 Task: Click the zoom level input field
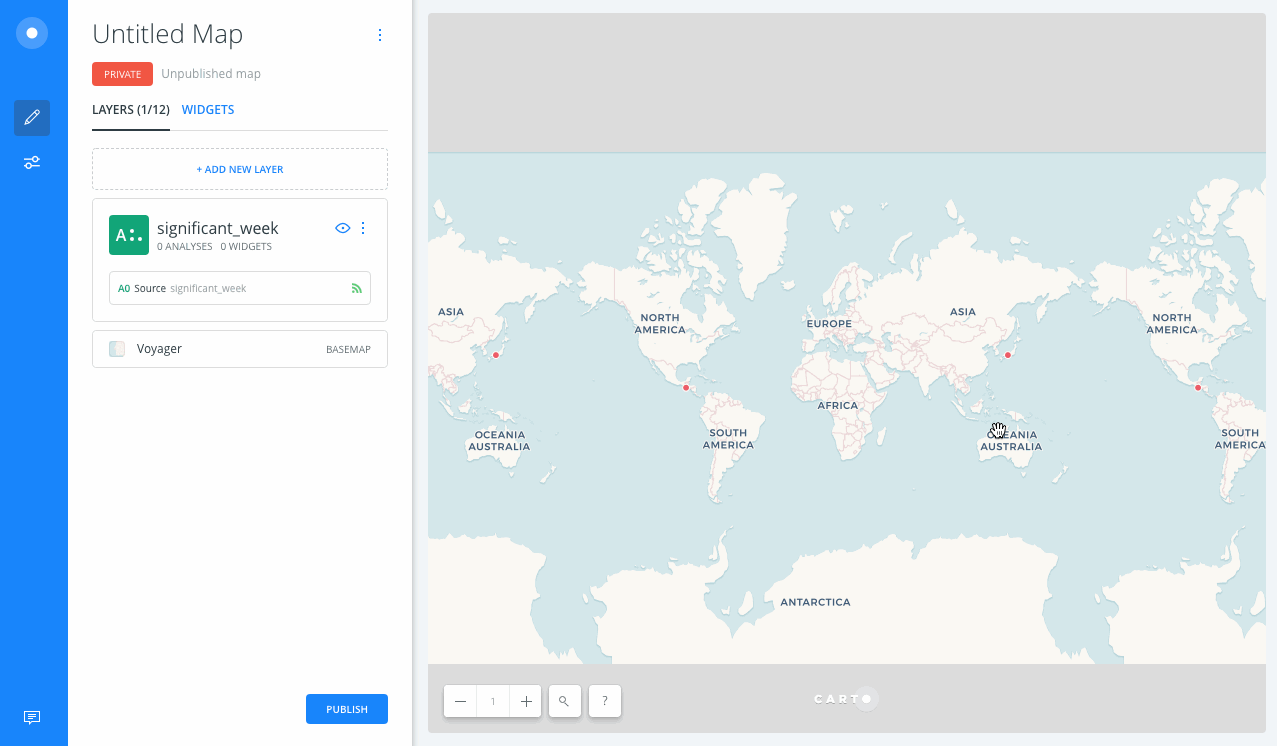coord(492,701)
